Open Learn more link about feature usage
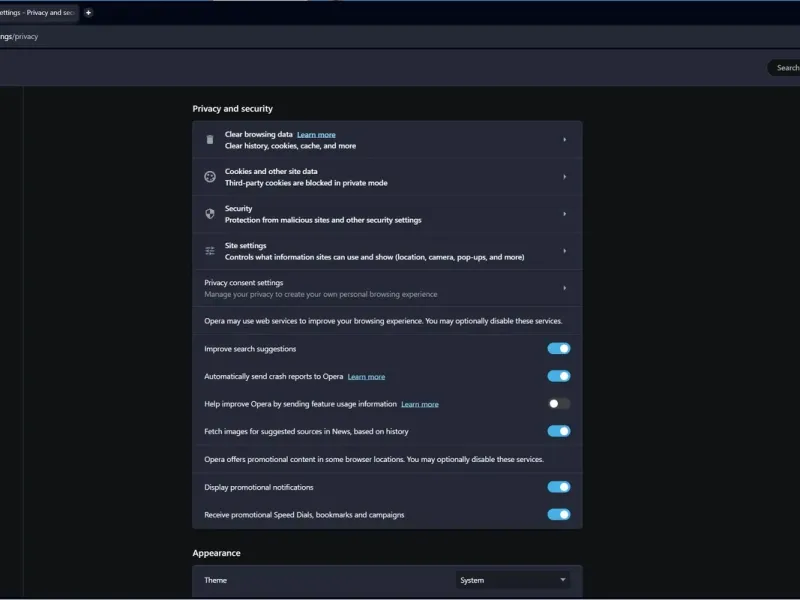Image resolution: width=800 pixels, height=600 pixels. (420, 404)
